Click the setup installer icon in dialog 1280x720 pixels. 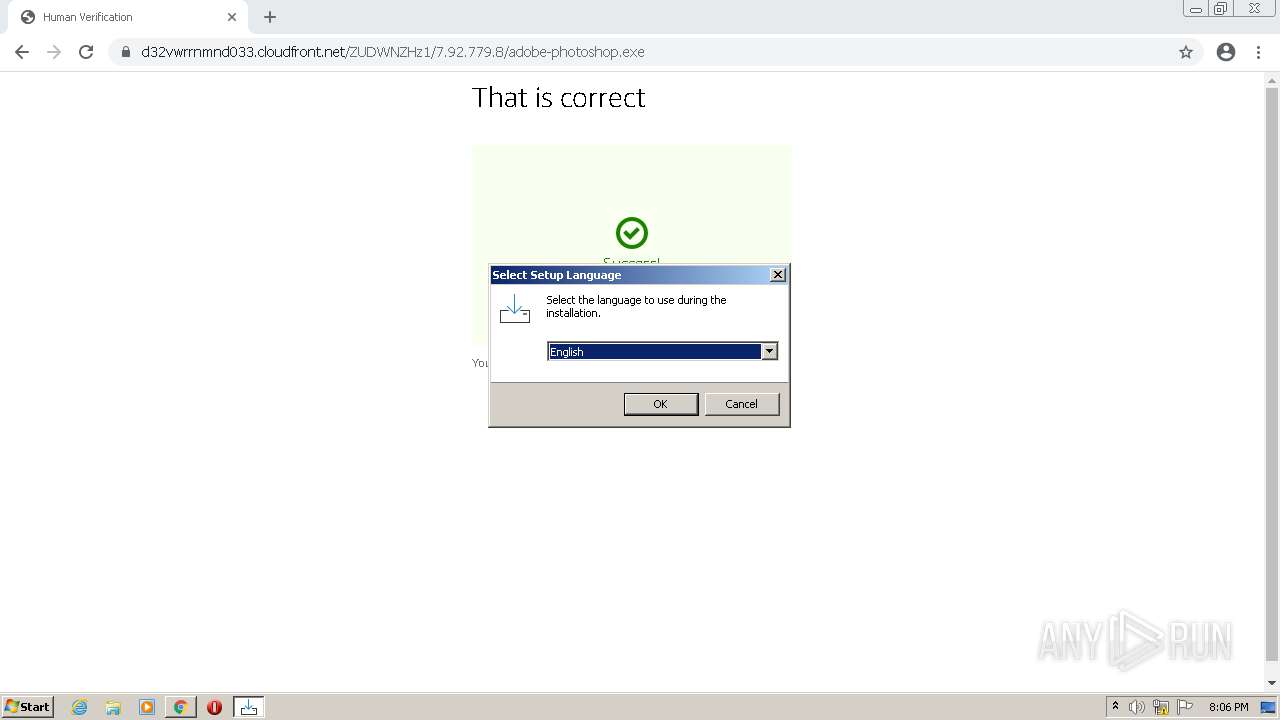[x=515, y=309]
